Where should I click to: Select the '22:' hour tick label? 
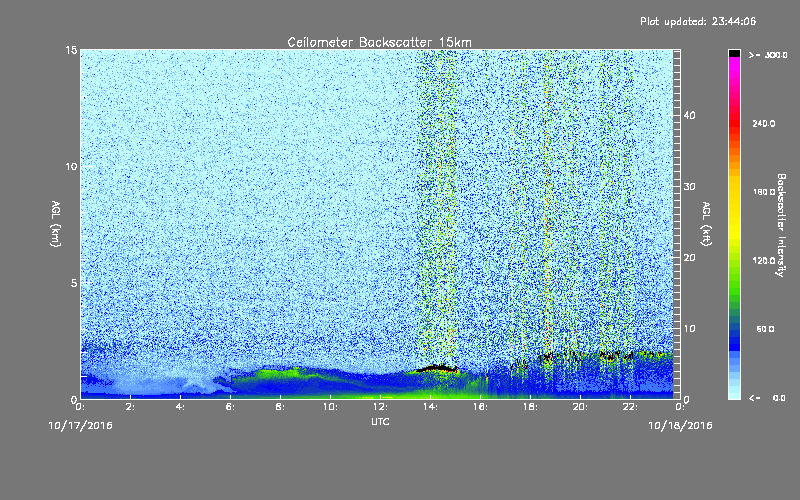tap(631, 407)
